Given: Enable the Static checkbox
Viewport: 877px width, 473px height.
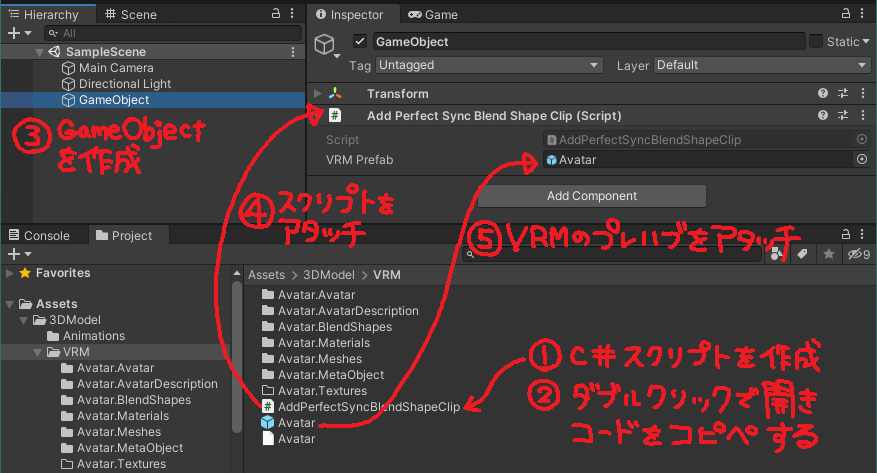Looking at the screenshot, I should (x=816, y=42).
